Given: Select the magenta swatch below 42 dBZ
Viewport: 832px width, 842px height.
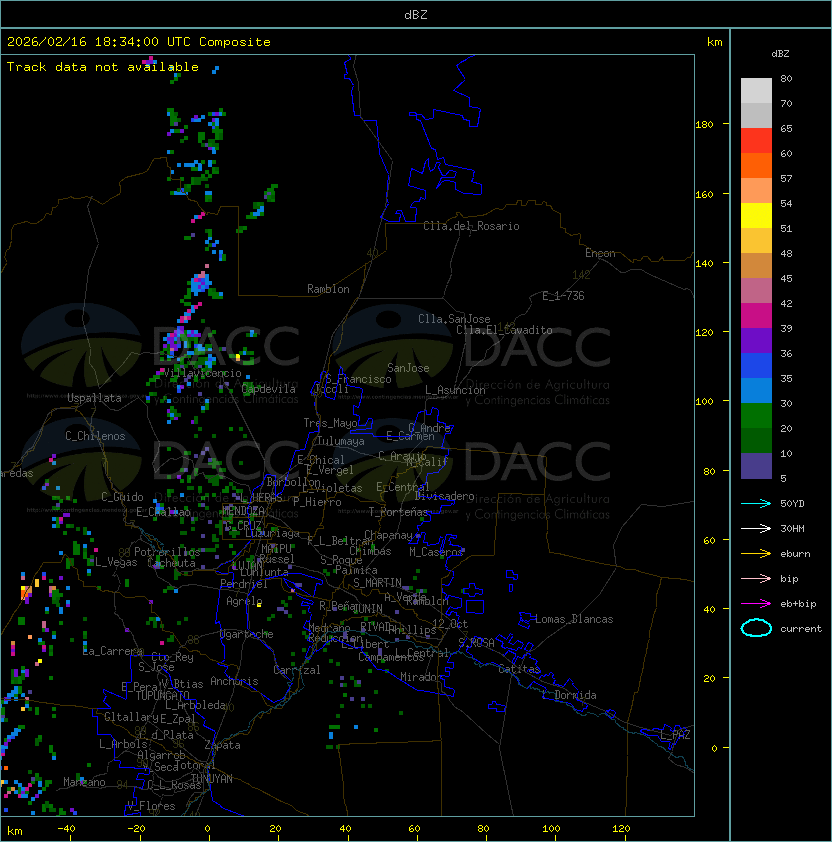Looking at the screenshot, I should click(x=756, y=316).
